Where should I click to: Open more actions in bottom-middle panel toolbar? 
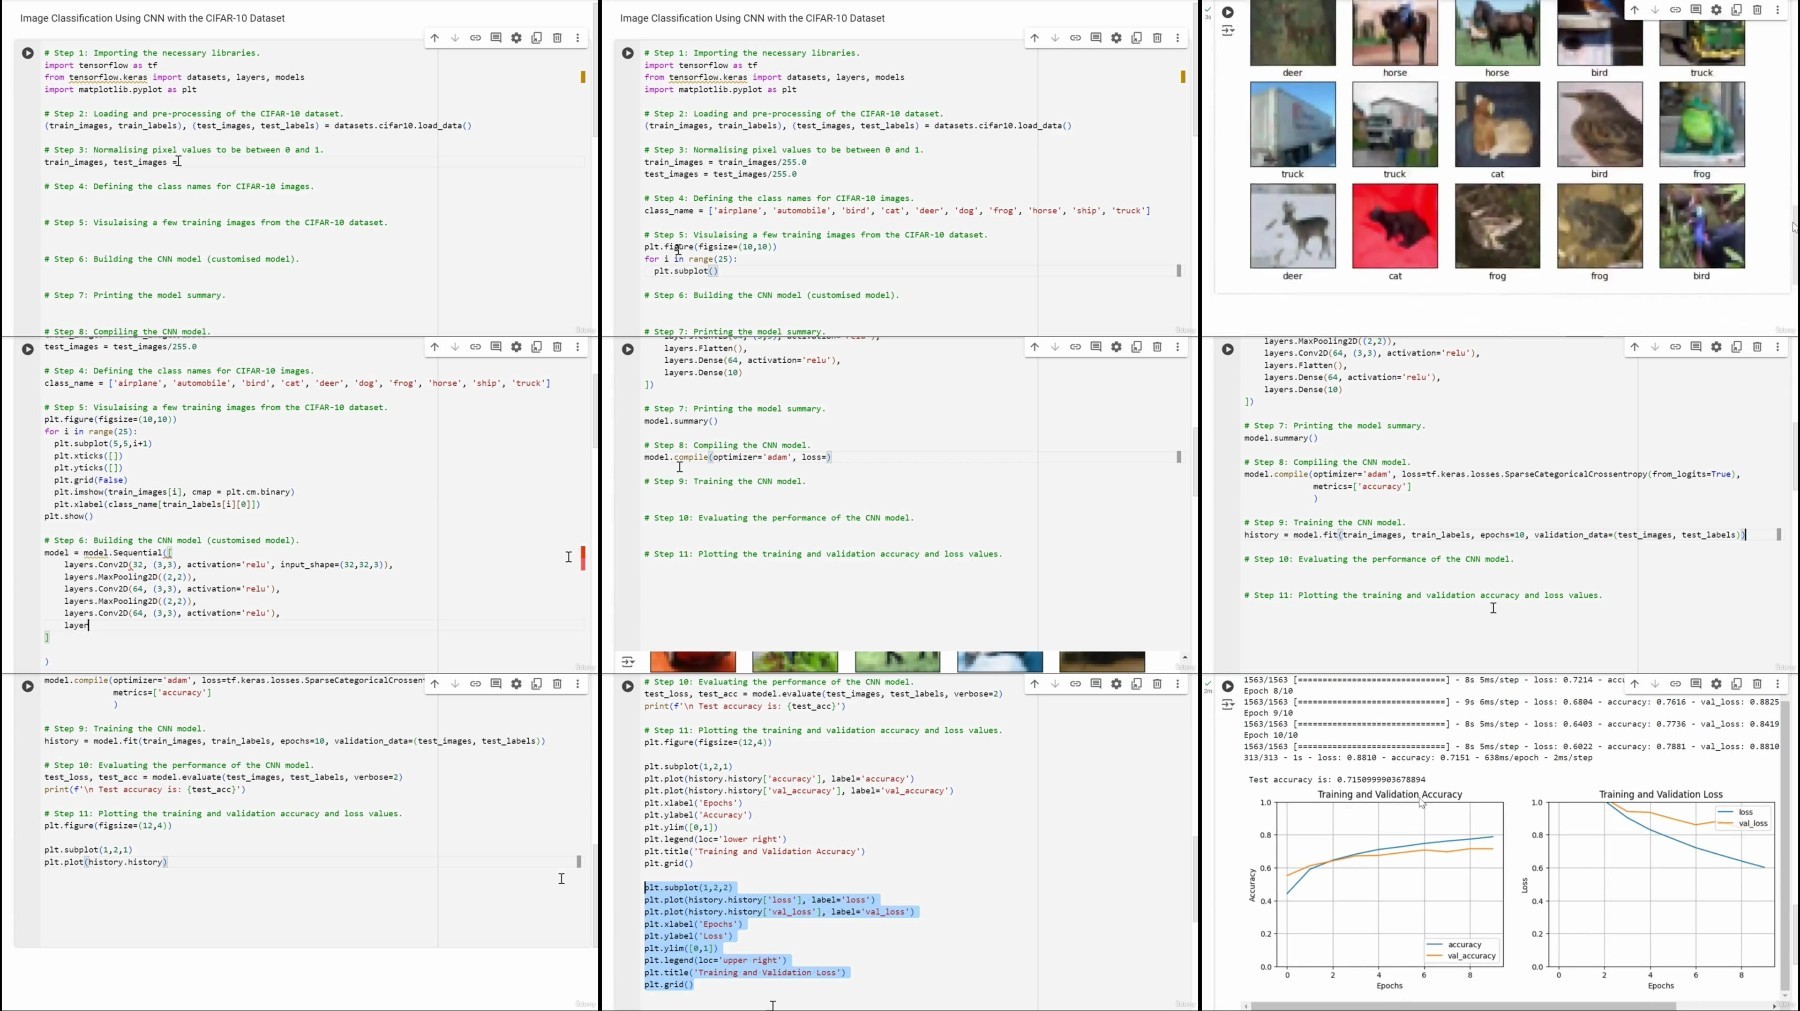click(x=1177, y=684)
